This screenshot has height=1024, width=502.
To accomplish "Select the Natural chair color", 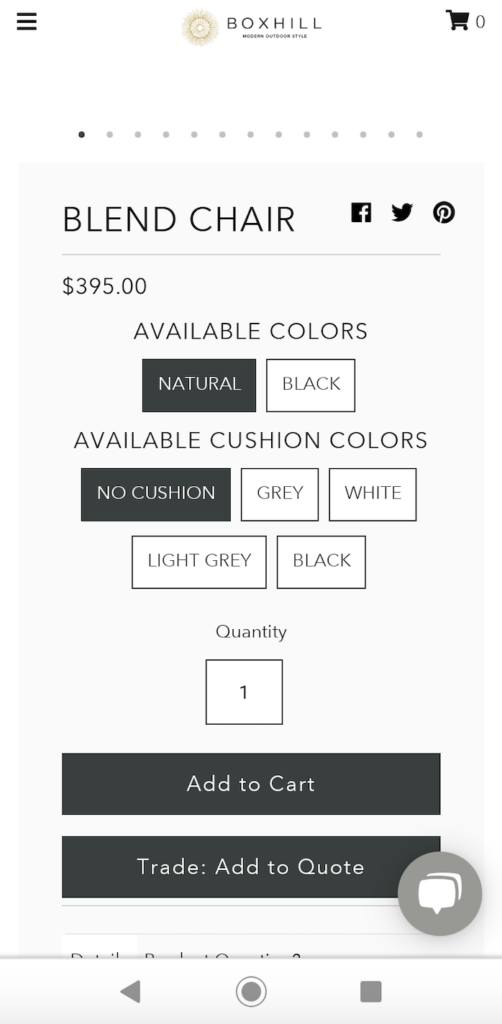I will click(x=199, y=385).
